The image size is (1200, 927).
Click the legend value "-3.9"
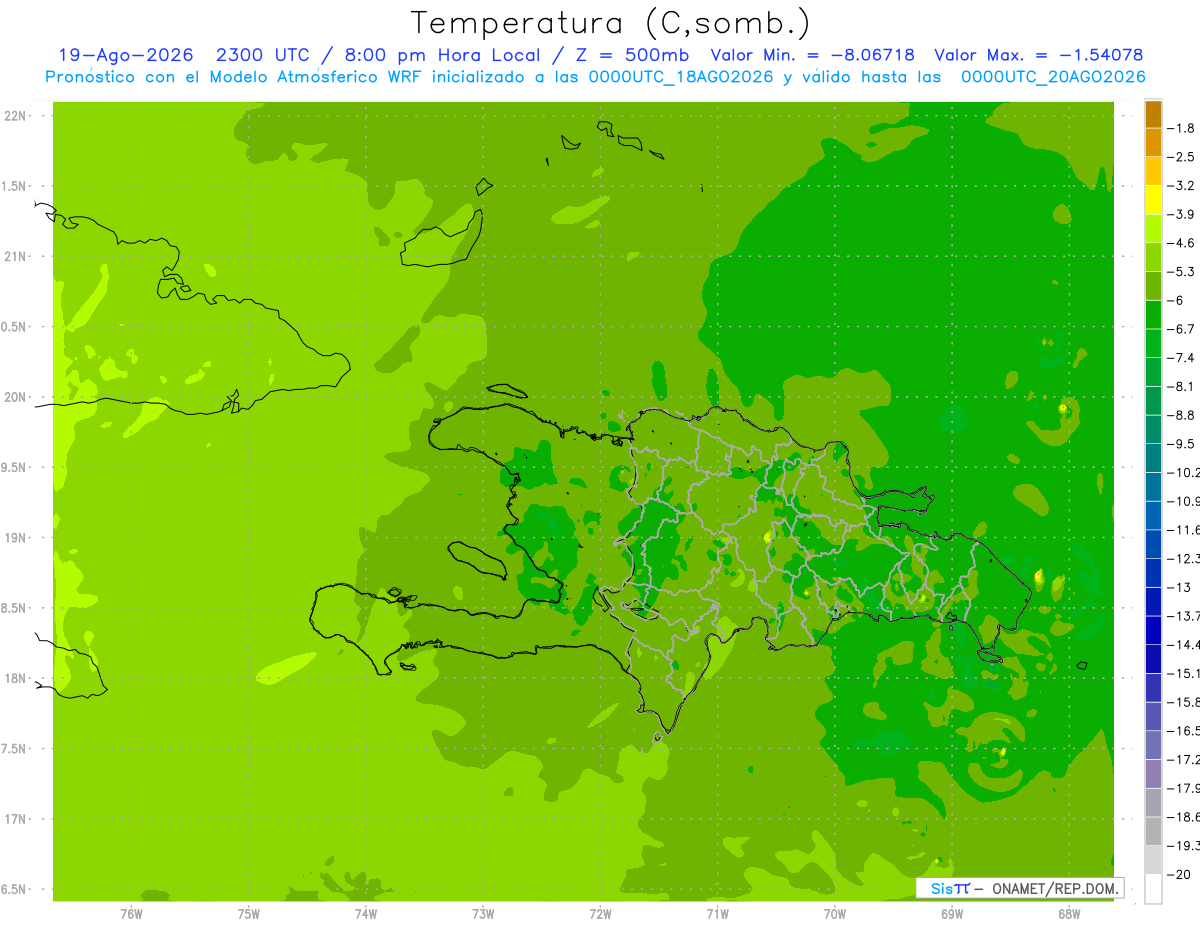[x=1182, y=214]
